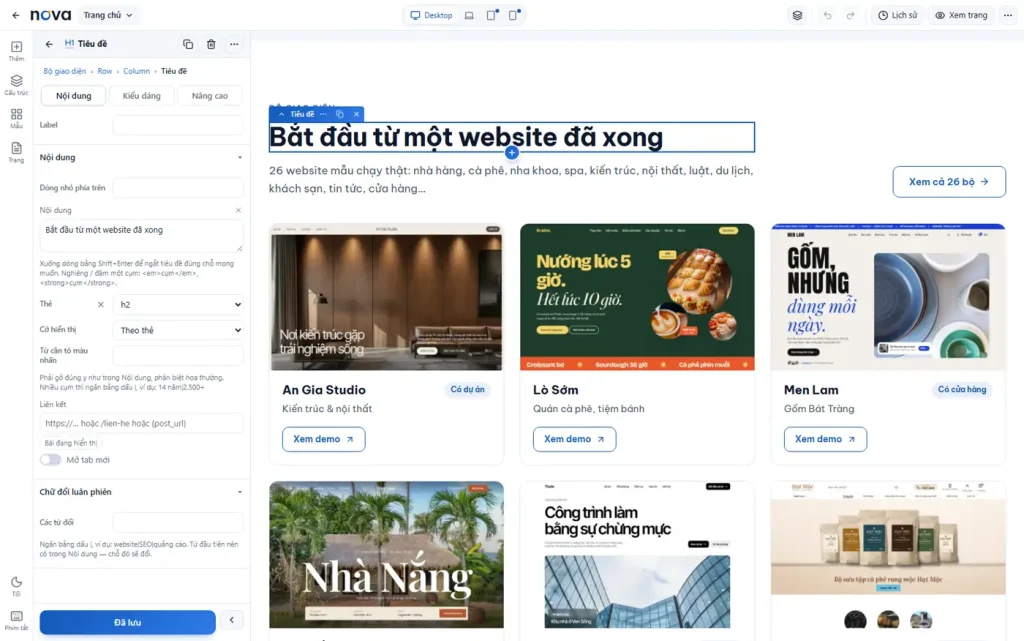Click the Bài đang hiển thị chip
The image size is (1024, 641).
[71, 443]
